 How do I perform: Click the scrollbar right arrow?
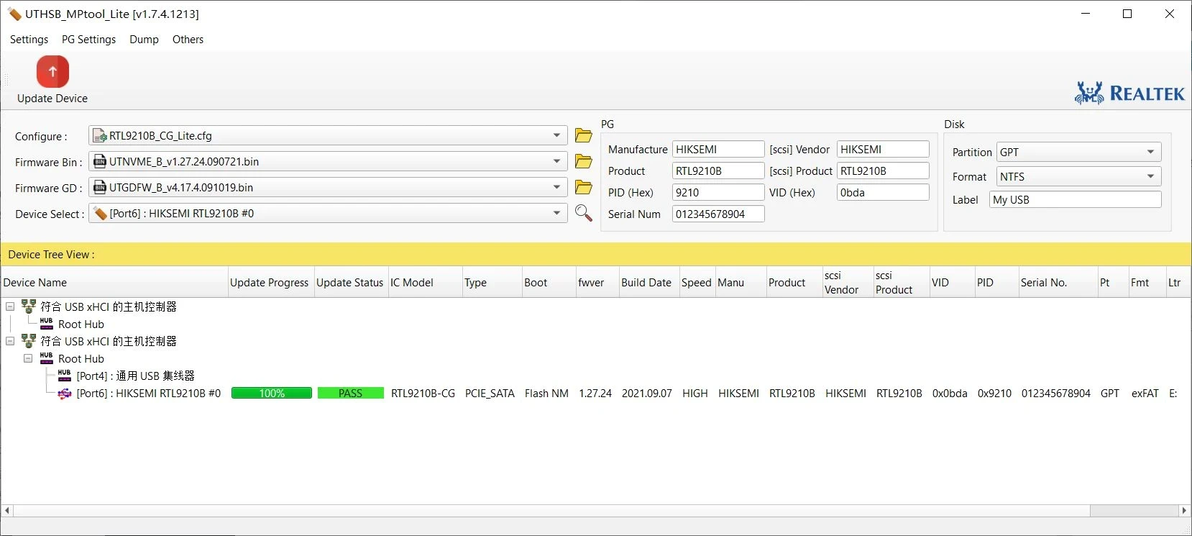(x=1184, y=509)
